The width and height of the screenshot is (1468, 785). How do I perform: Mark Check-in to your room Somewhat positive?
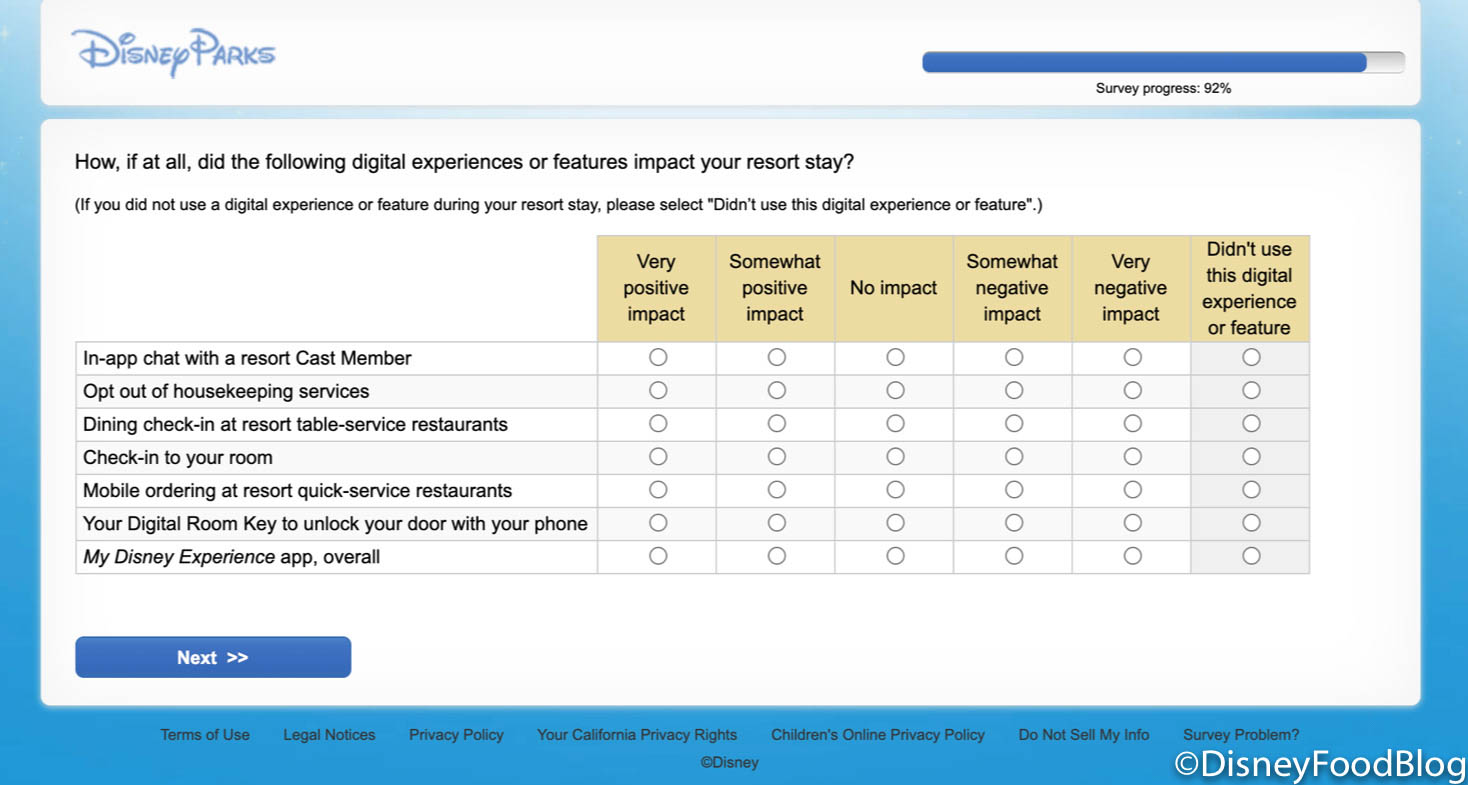776,457
